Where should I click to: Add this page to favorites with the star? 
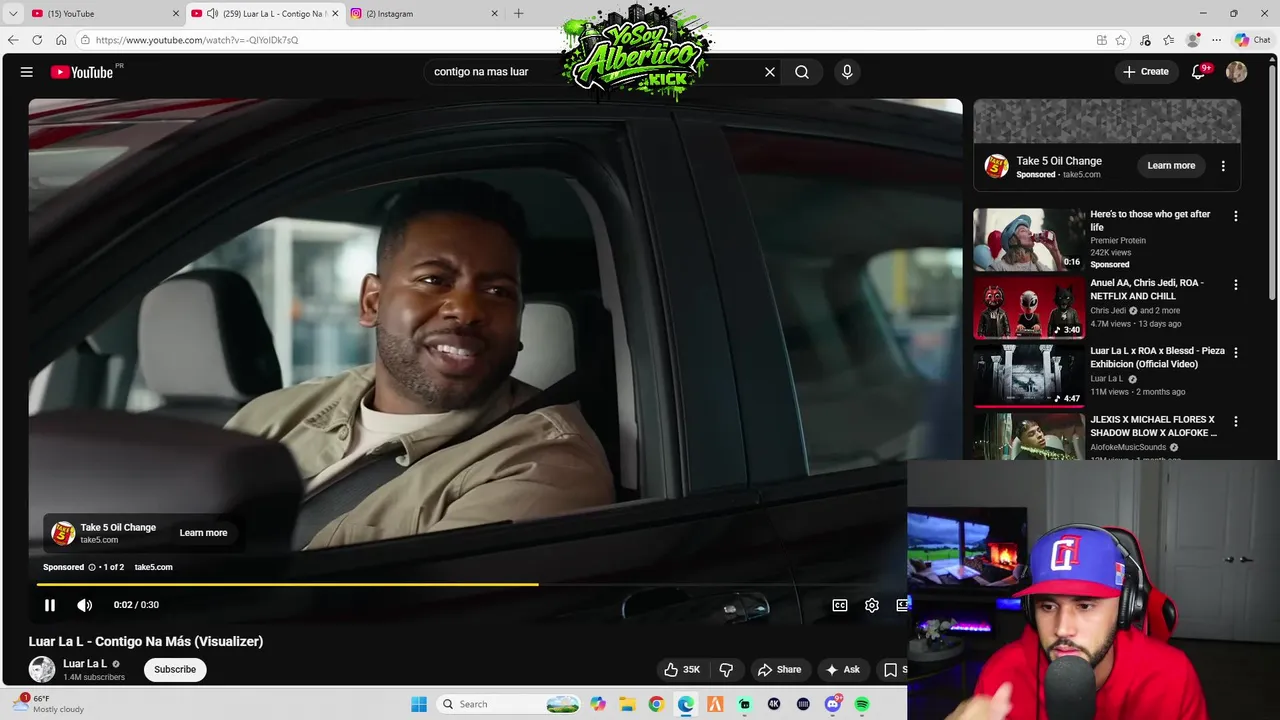[1121, 40]
